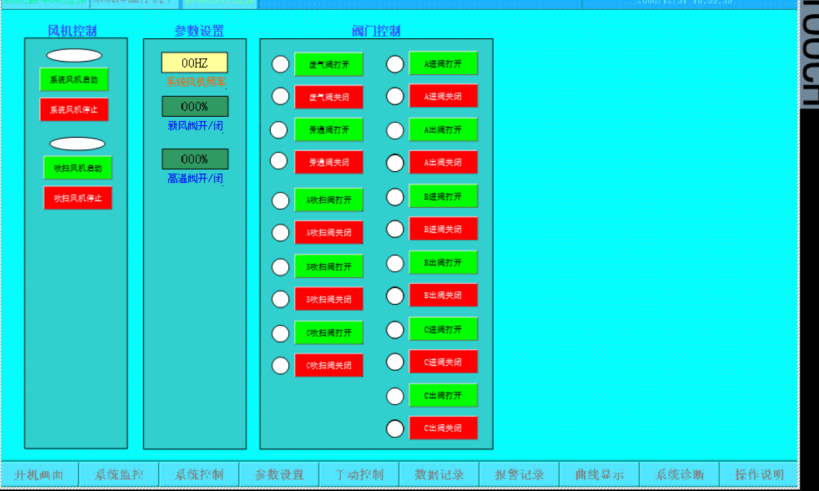
Task: Open the 报警记录 tab
Action: (519, 474)
